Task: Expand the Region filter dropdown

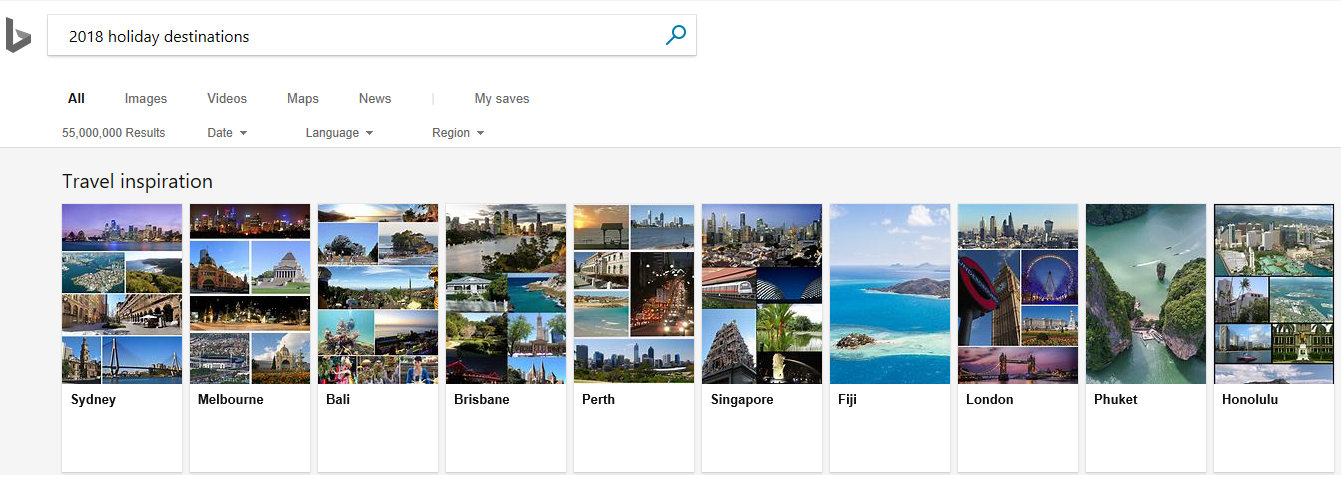Action: click(x=458, y=133)
